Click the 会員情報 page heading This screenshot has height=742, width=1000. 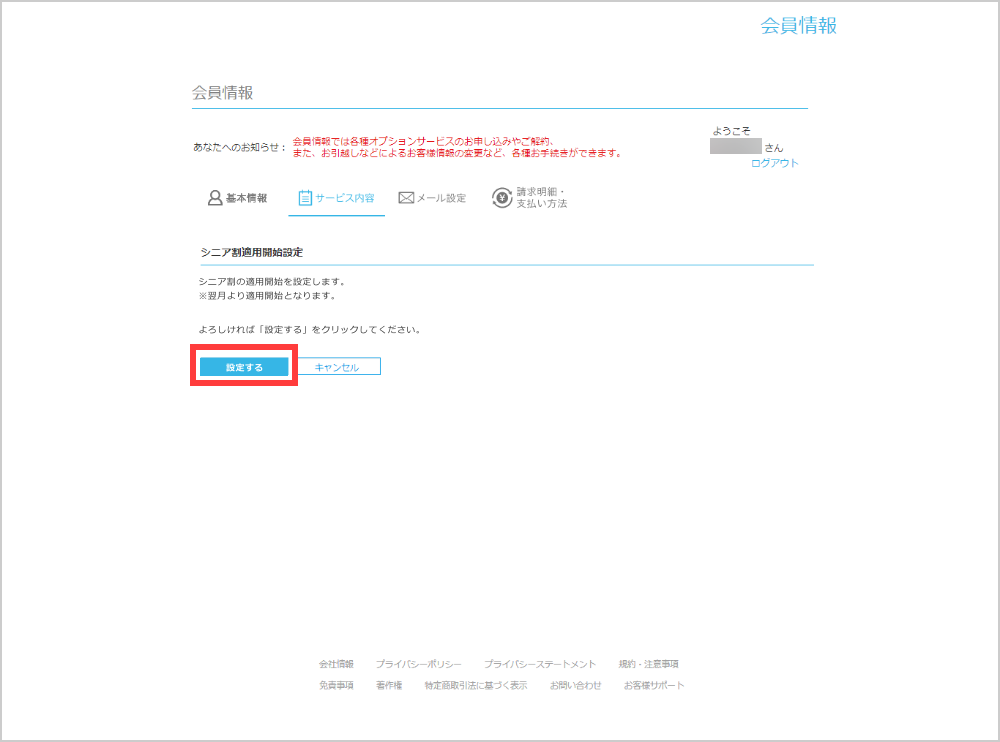coord(223,93)
